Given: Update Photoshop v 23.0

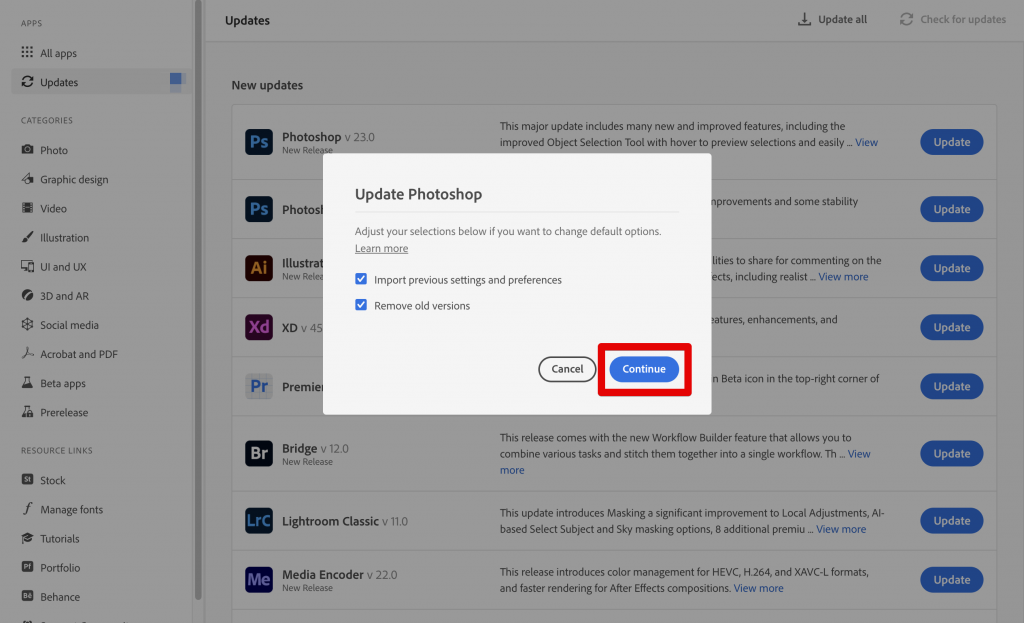Looking at the screenshot, I should [x=952, y=142].
